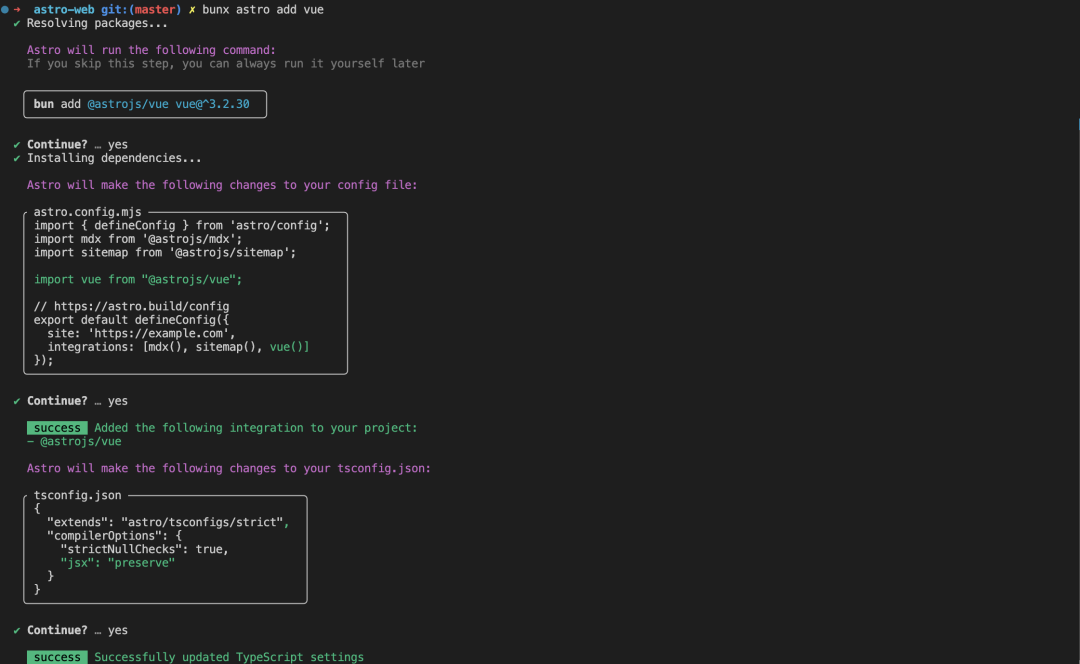The width and height of the screenshot is (1080, 664).
Task: Click 'Successfully updated TypeScript settings' message
Action: pyautogui.click(x=229, y=657)
